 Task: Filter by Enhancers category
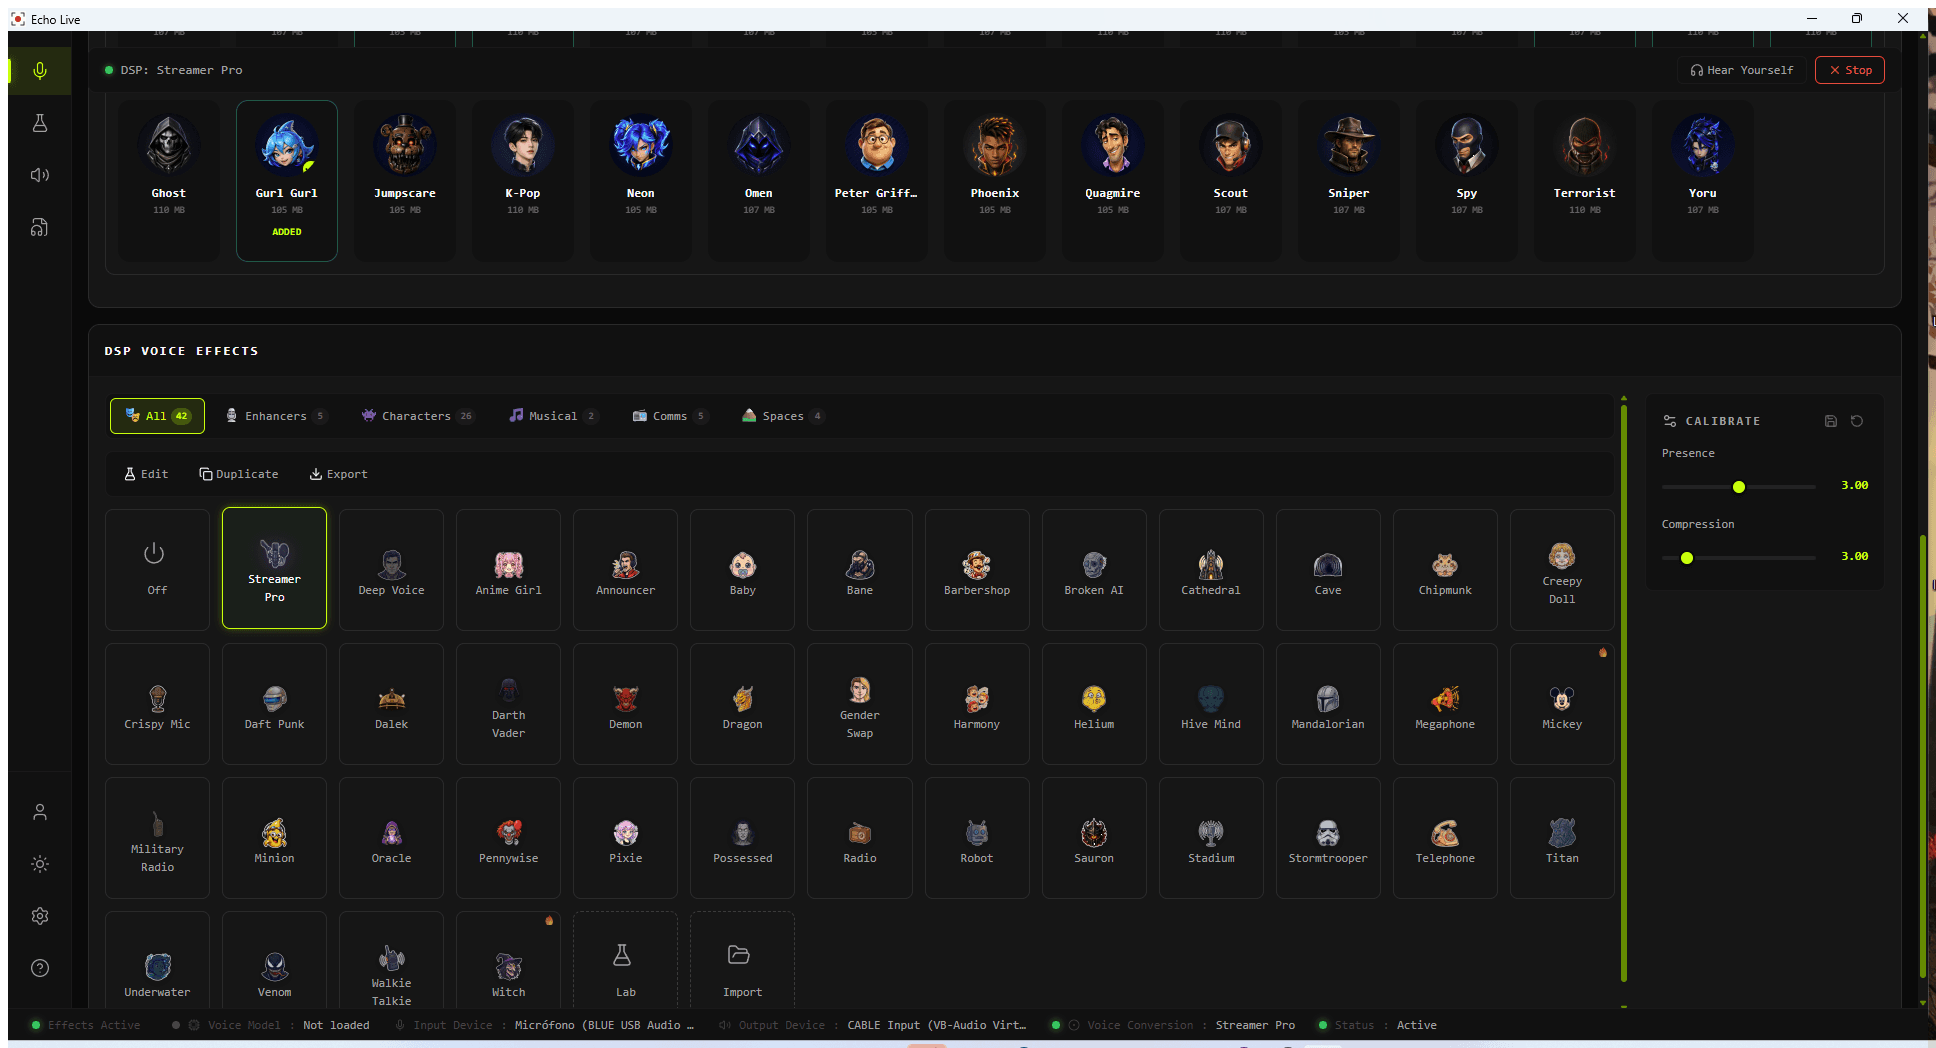[275, 416]
